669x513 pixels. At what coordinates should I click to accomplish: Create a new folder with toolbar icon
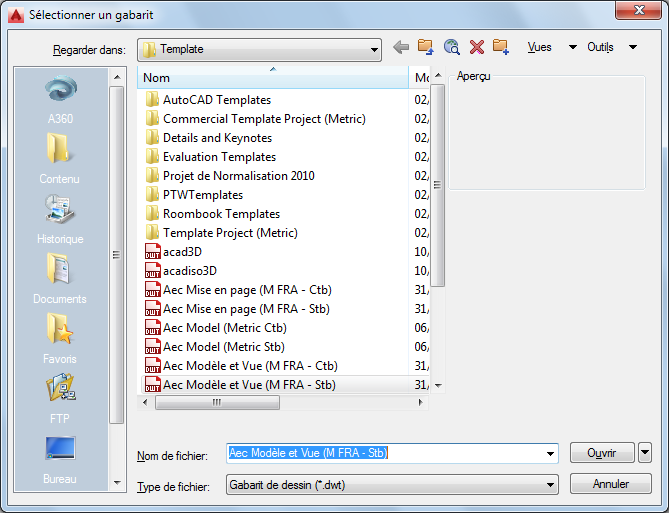[501, 47]
